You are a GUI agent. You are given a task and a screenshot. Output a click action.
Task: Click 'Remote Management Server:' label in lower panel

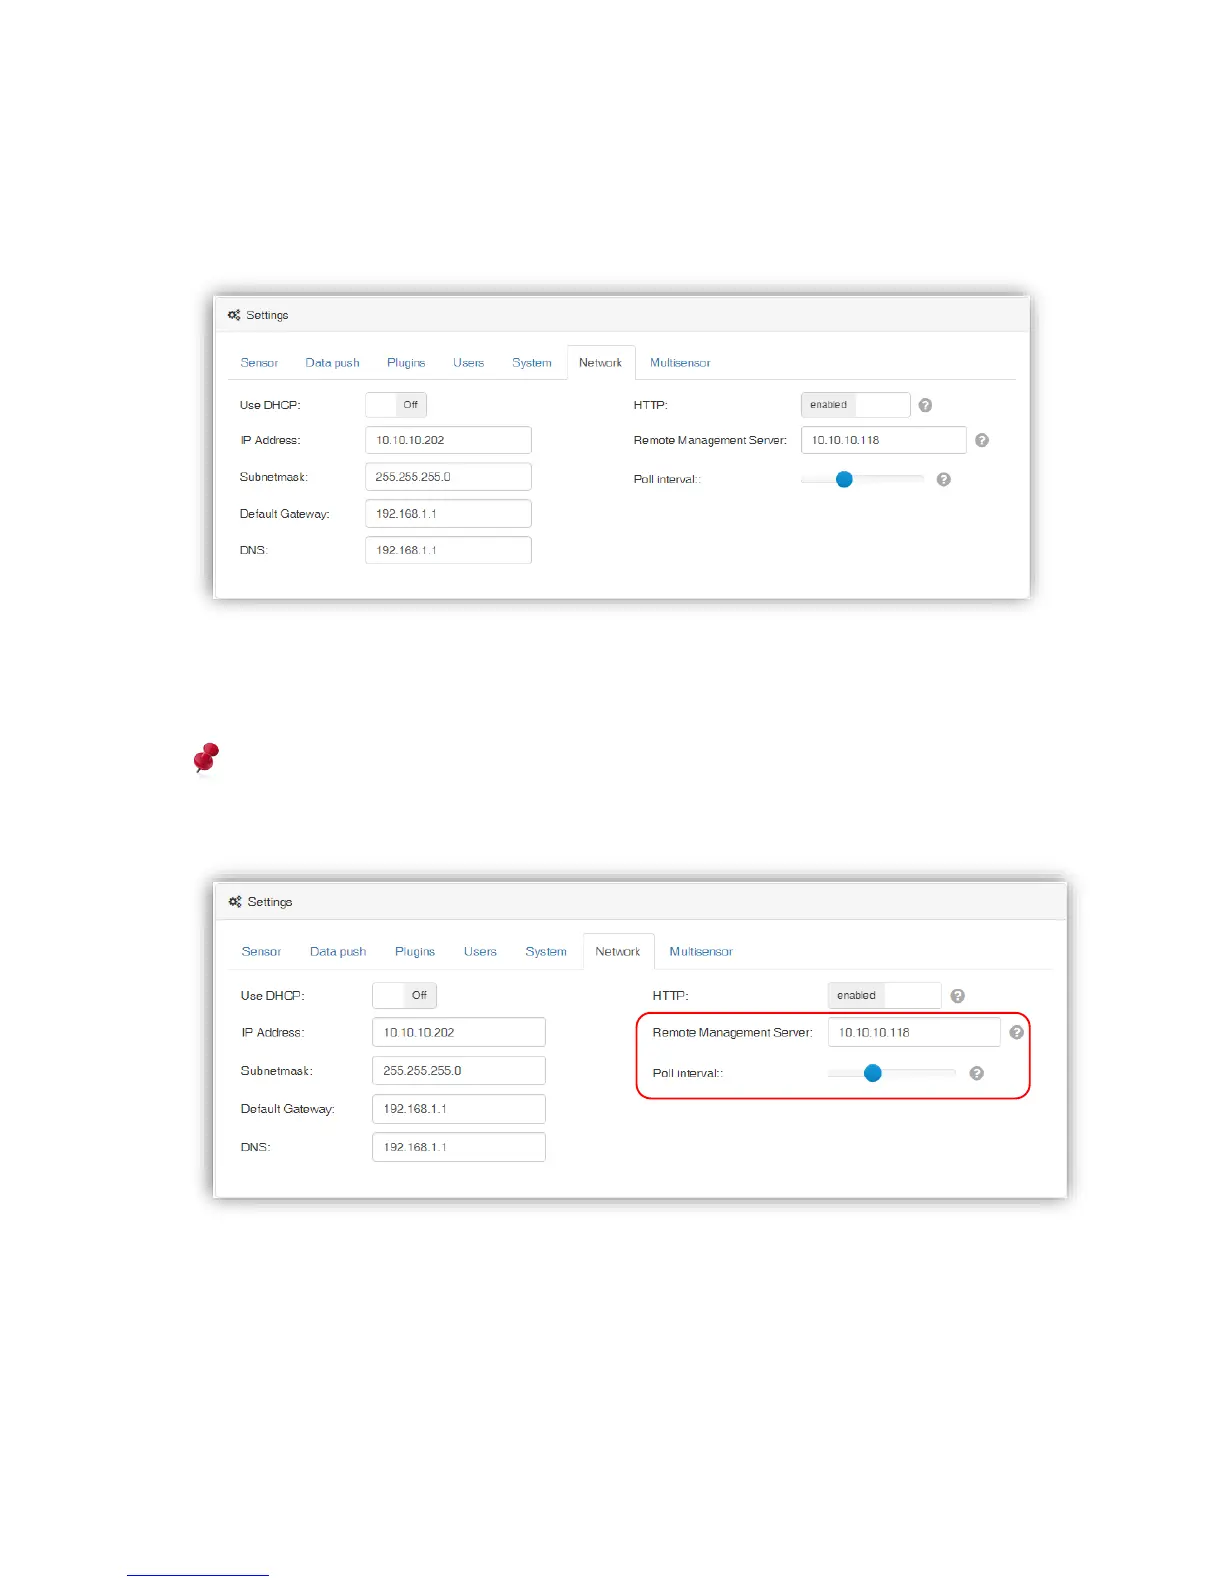click(733, 1032)
